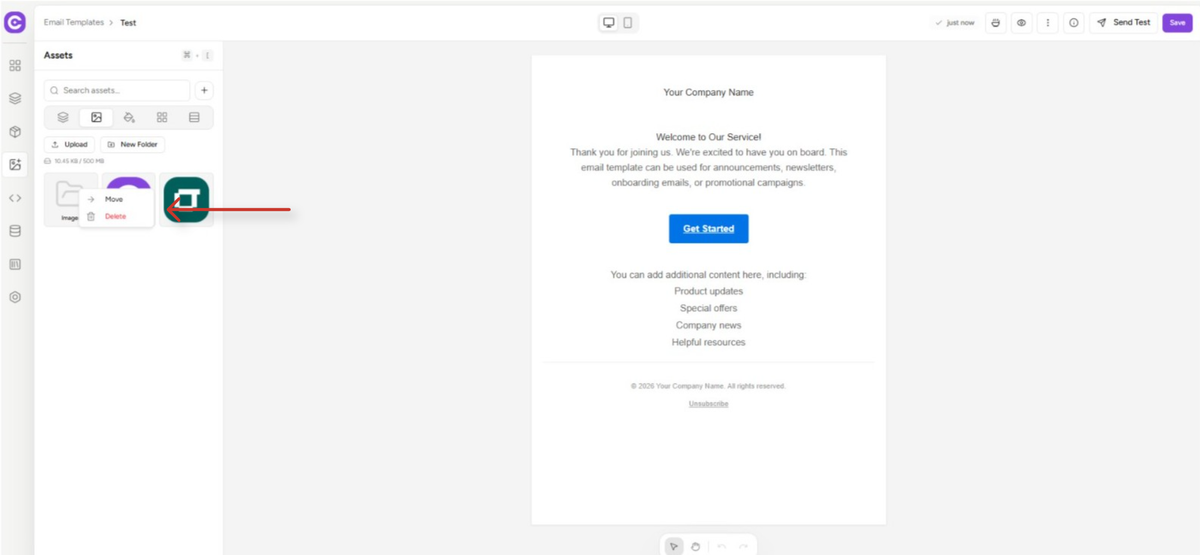Open the table layout icon in left sidebar
This screenshot has height=555, width=1200.
pyautogui.click(x=15, y=264)
